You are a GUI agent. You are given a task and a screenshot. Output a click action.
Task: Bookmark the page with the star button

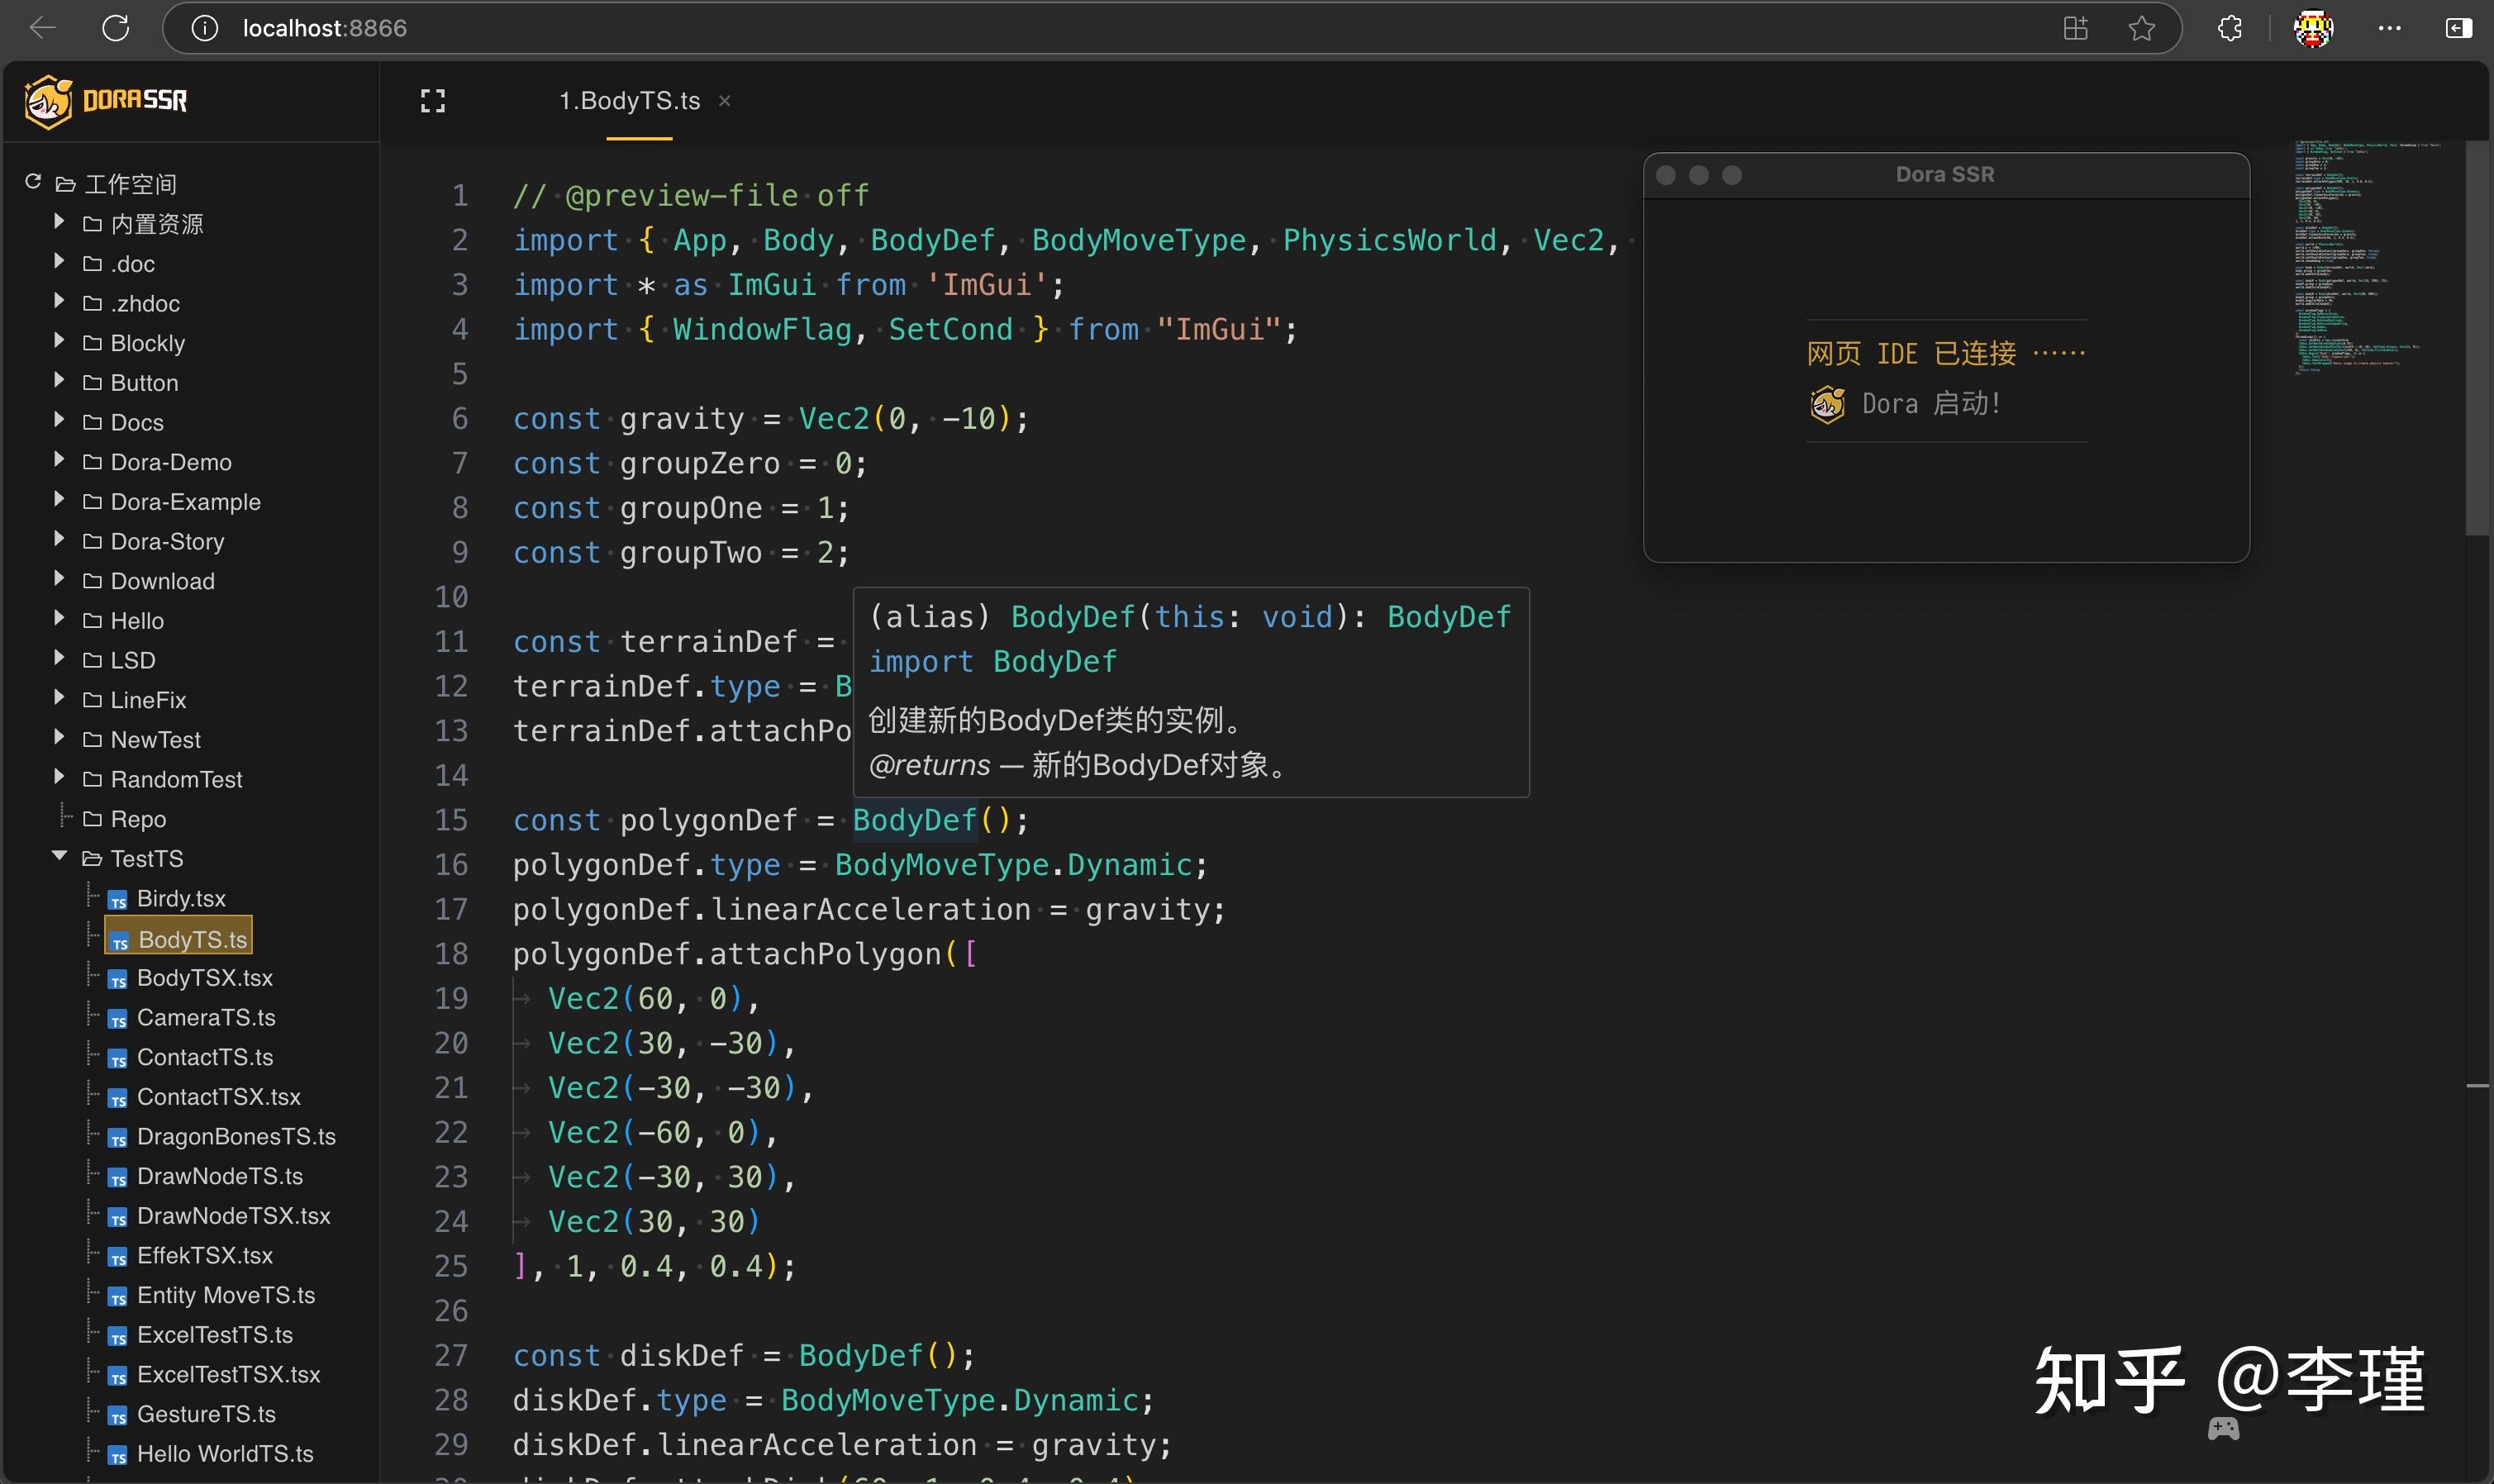[x=2140, y=27]
